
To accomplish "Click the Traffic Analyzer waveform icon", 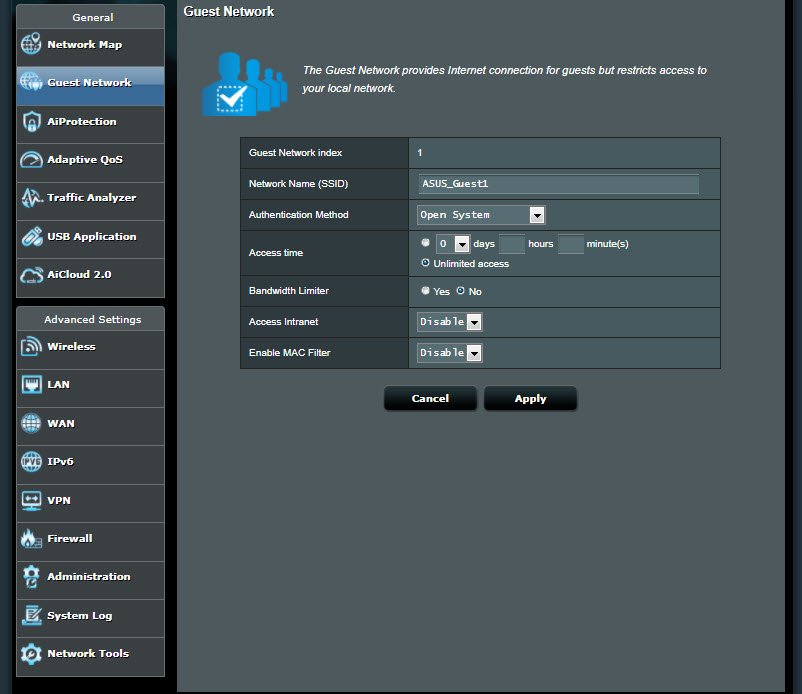I will coord(31,197).
